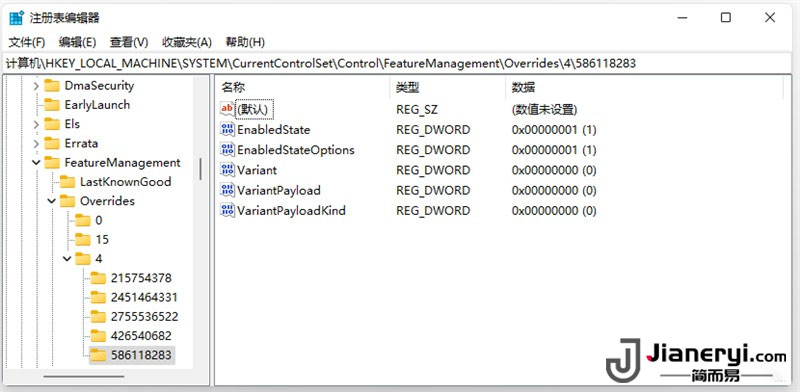
Task: Open the 查看(V) menu
Action: coord(129,42)
